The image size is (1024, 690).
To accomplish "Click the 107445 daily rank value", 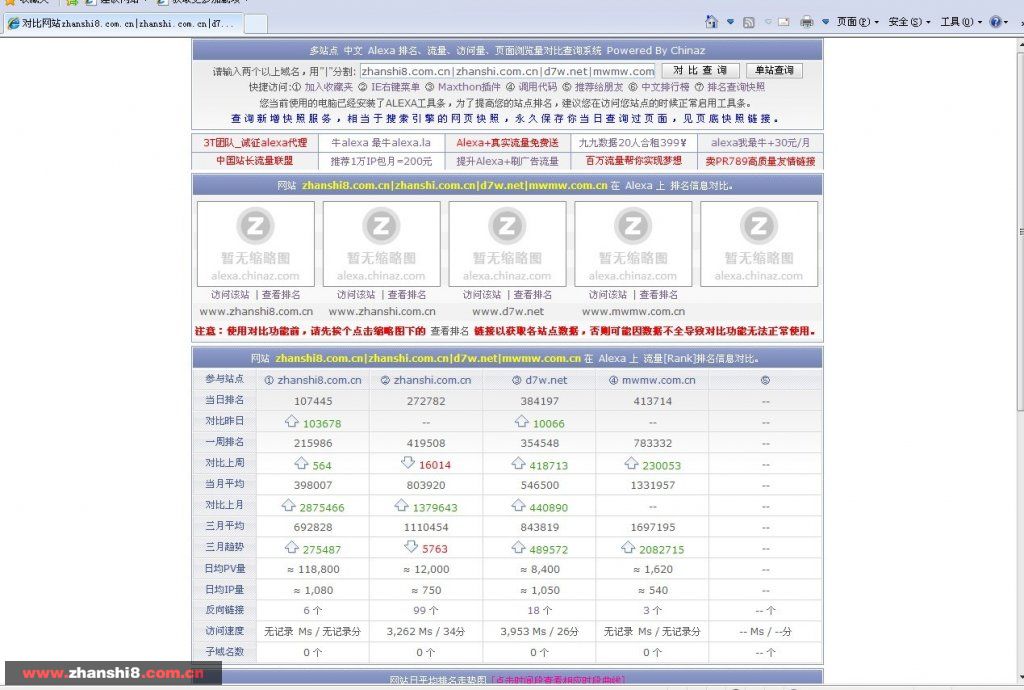I will click(313, 401).
